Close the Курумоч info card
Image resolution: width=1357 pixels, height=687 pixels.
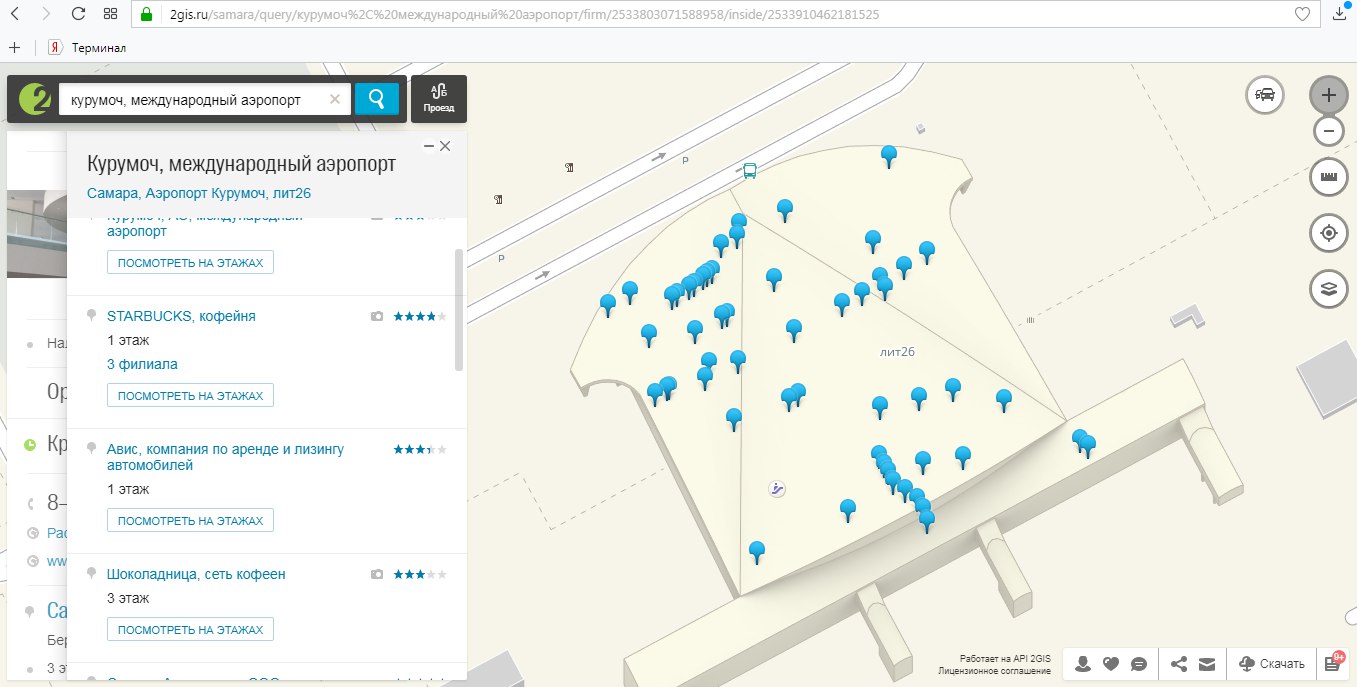(446, 146)
